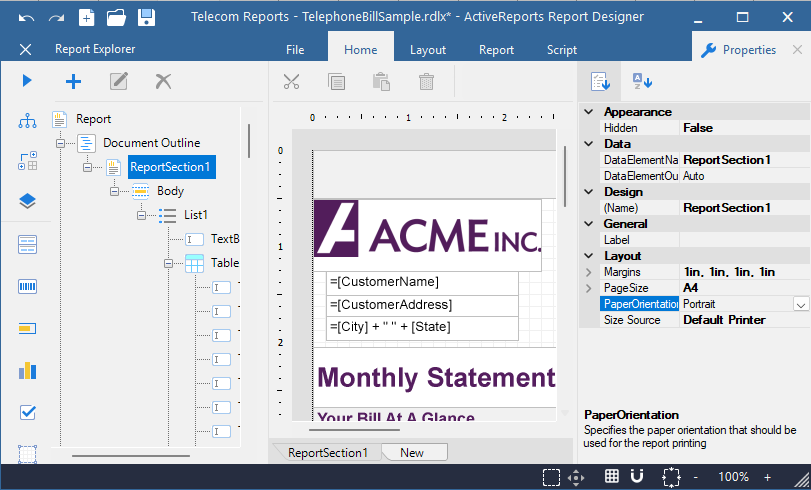Screen dimensions: 811x490
Task: Toggle dotted selection mode in status bar
Action: coord(551,477)
